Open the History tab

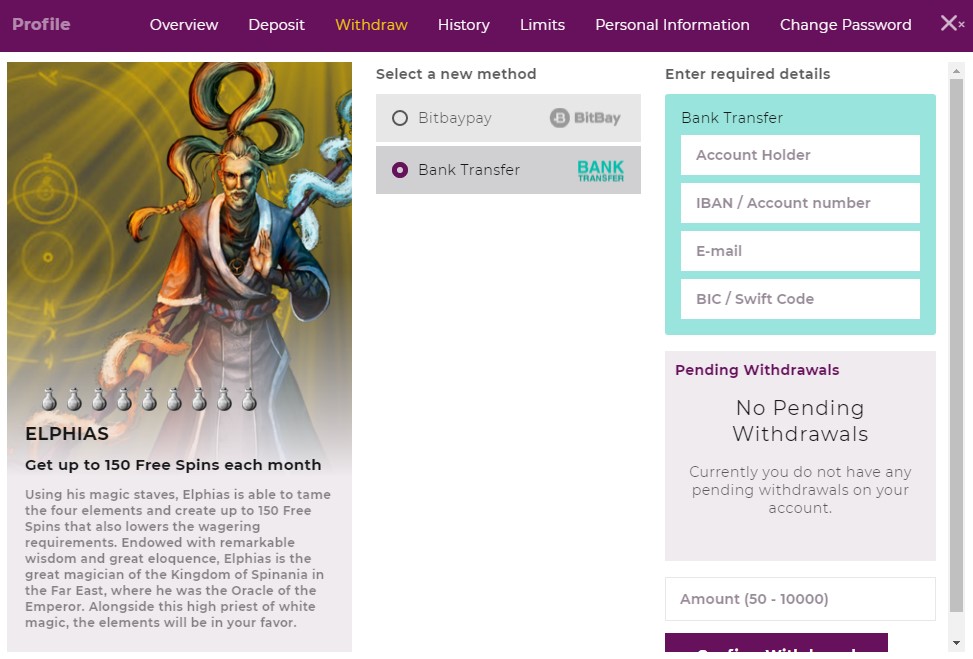pyautogui.click(x=464, y=25)
